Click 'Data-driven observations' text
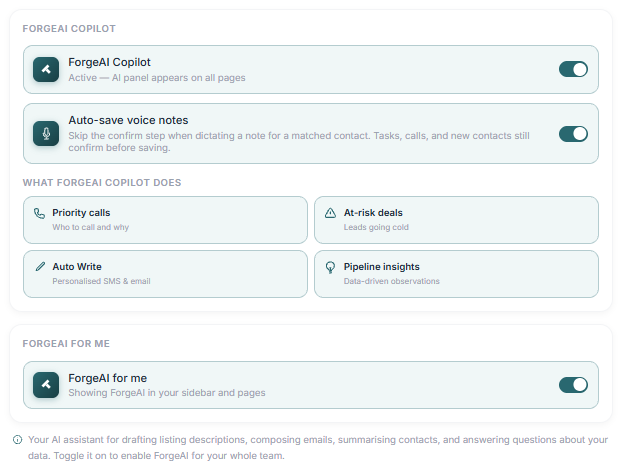 (392, 281)
